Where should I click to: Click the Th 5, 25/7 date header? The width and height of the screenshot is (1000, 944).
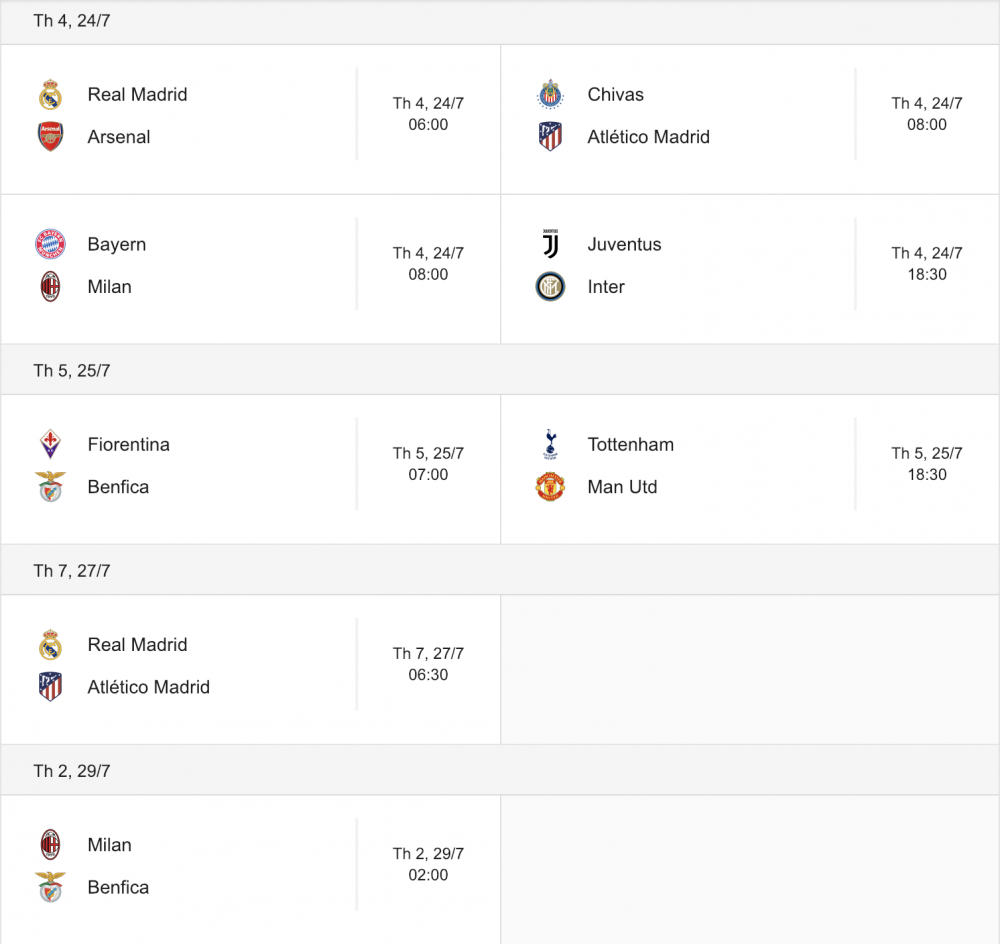[x=72, y=371]
